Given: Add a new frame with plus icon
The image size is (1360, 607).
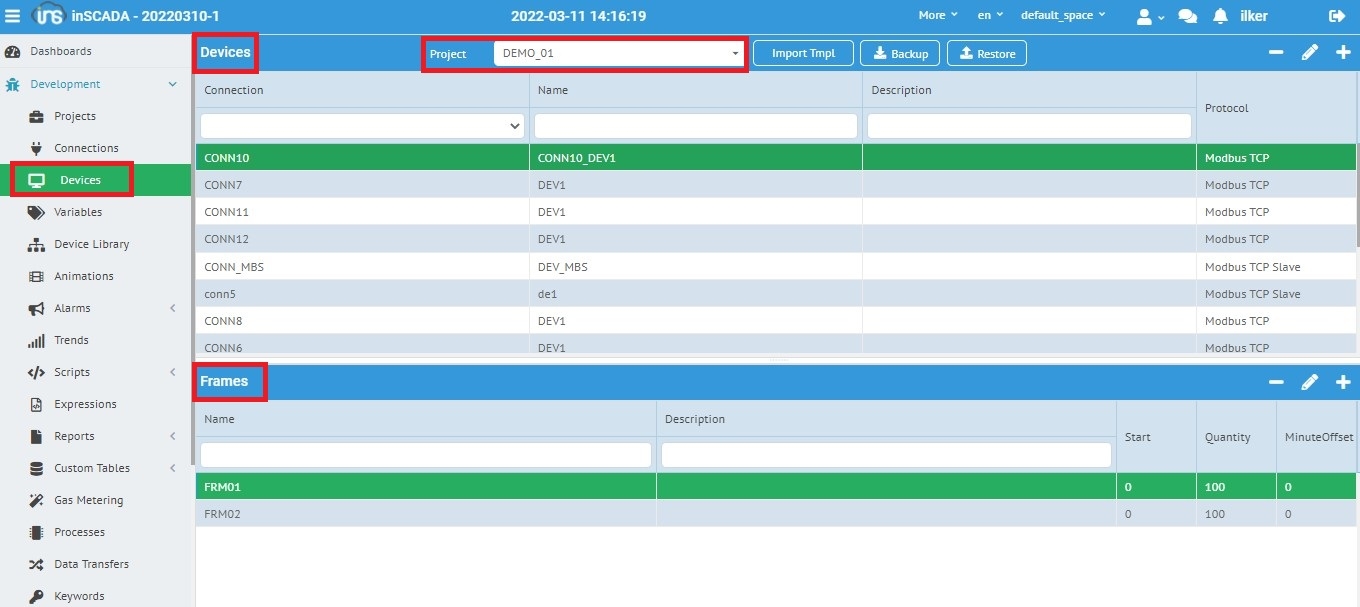Looking at the screenshot, I should (1343, 382).
